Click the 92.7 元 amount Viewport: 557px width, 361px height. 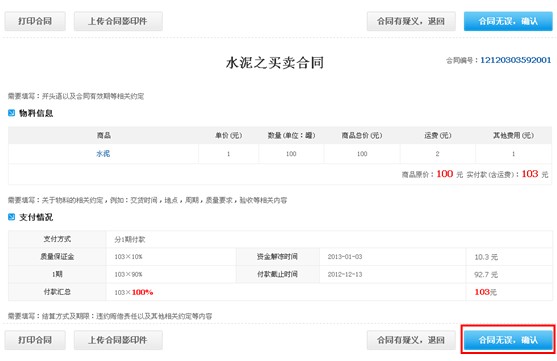[486, 275]
